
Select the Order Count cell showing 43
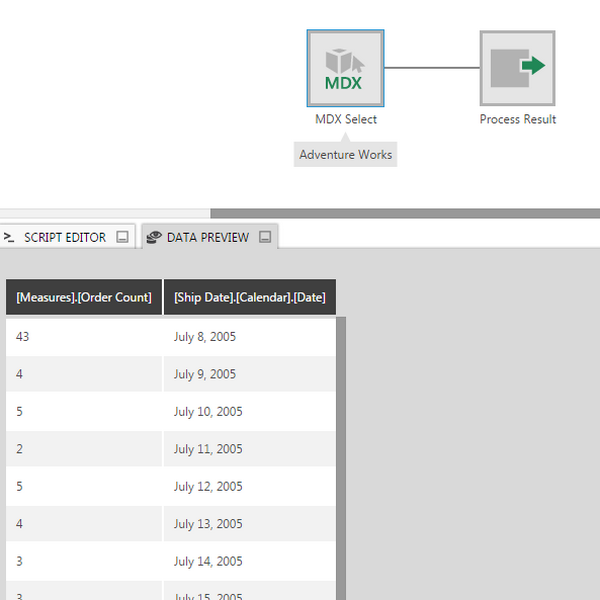(84, 337)
